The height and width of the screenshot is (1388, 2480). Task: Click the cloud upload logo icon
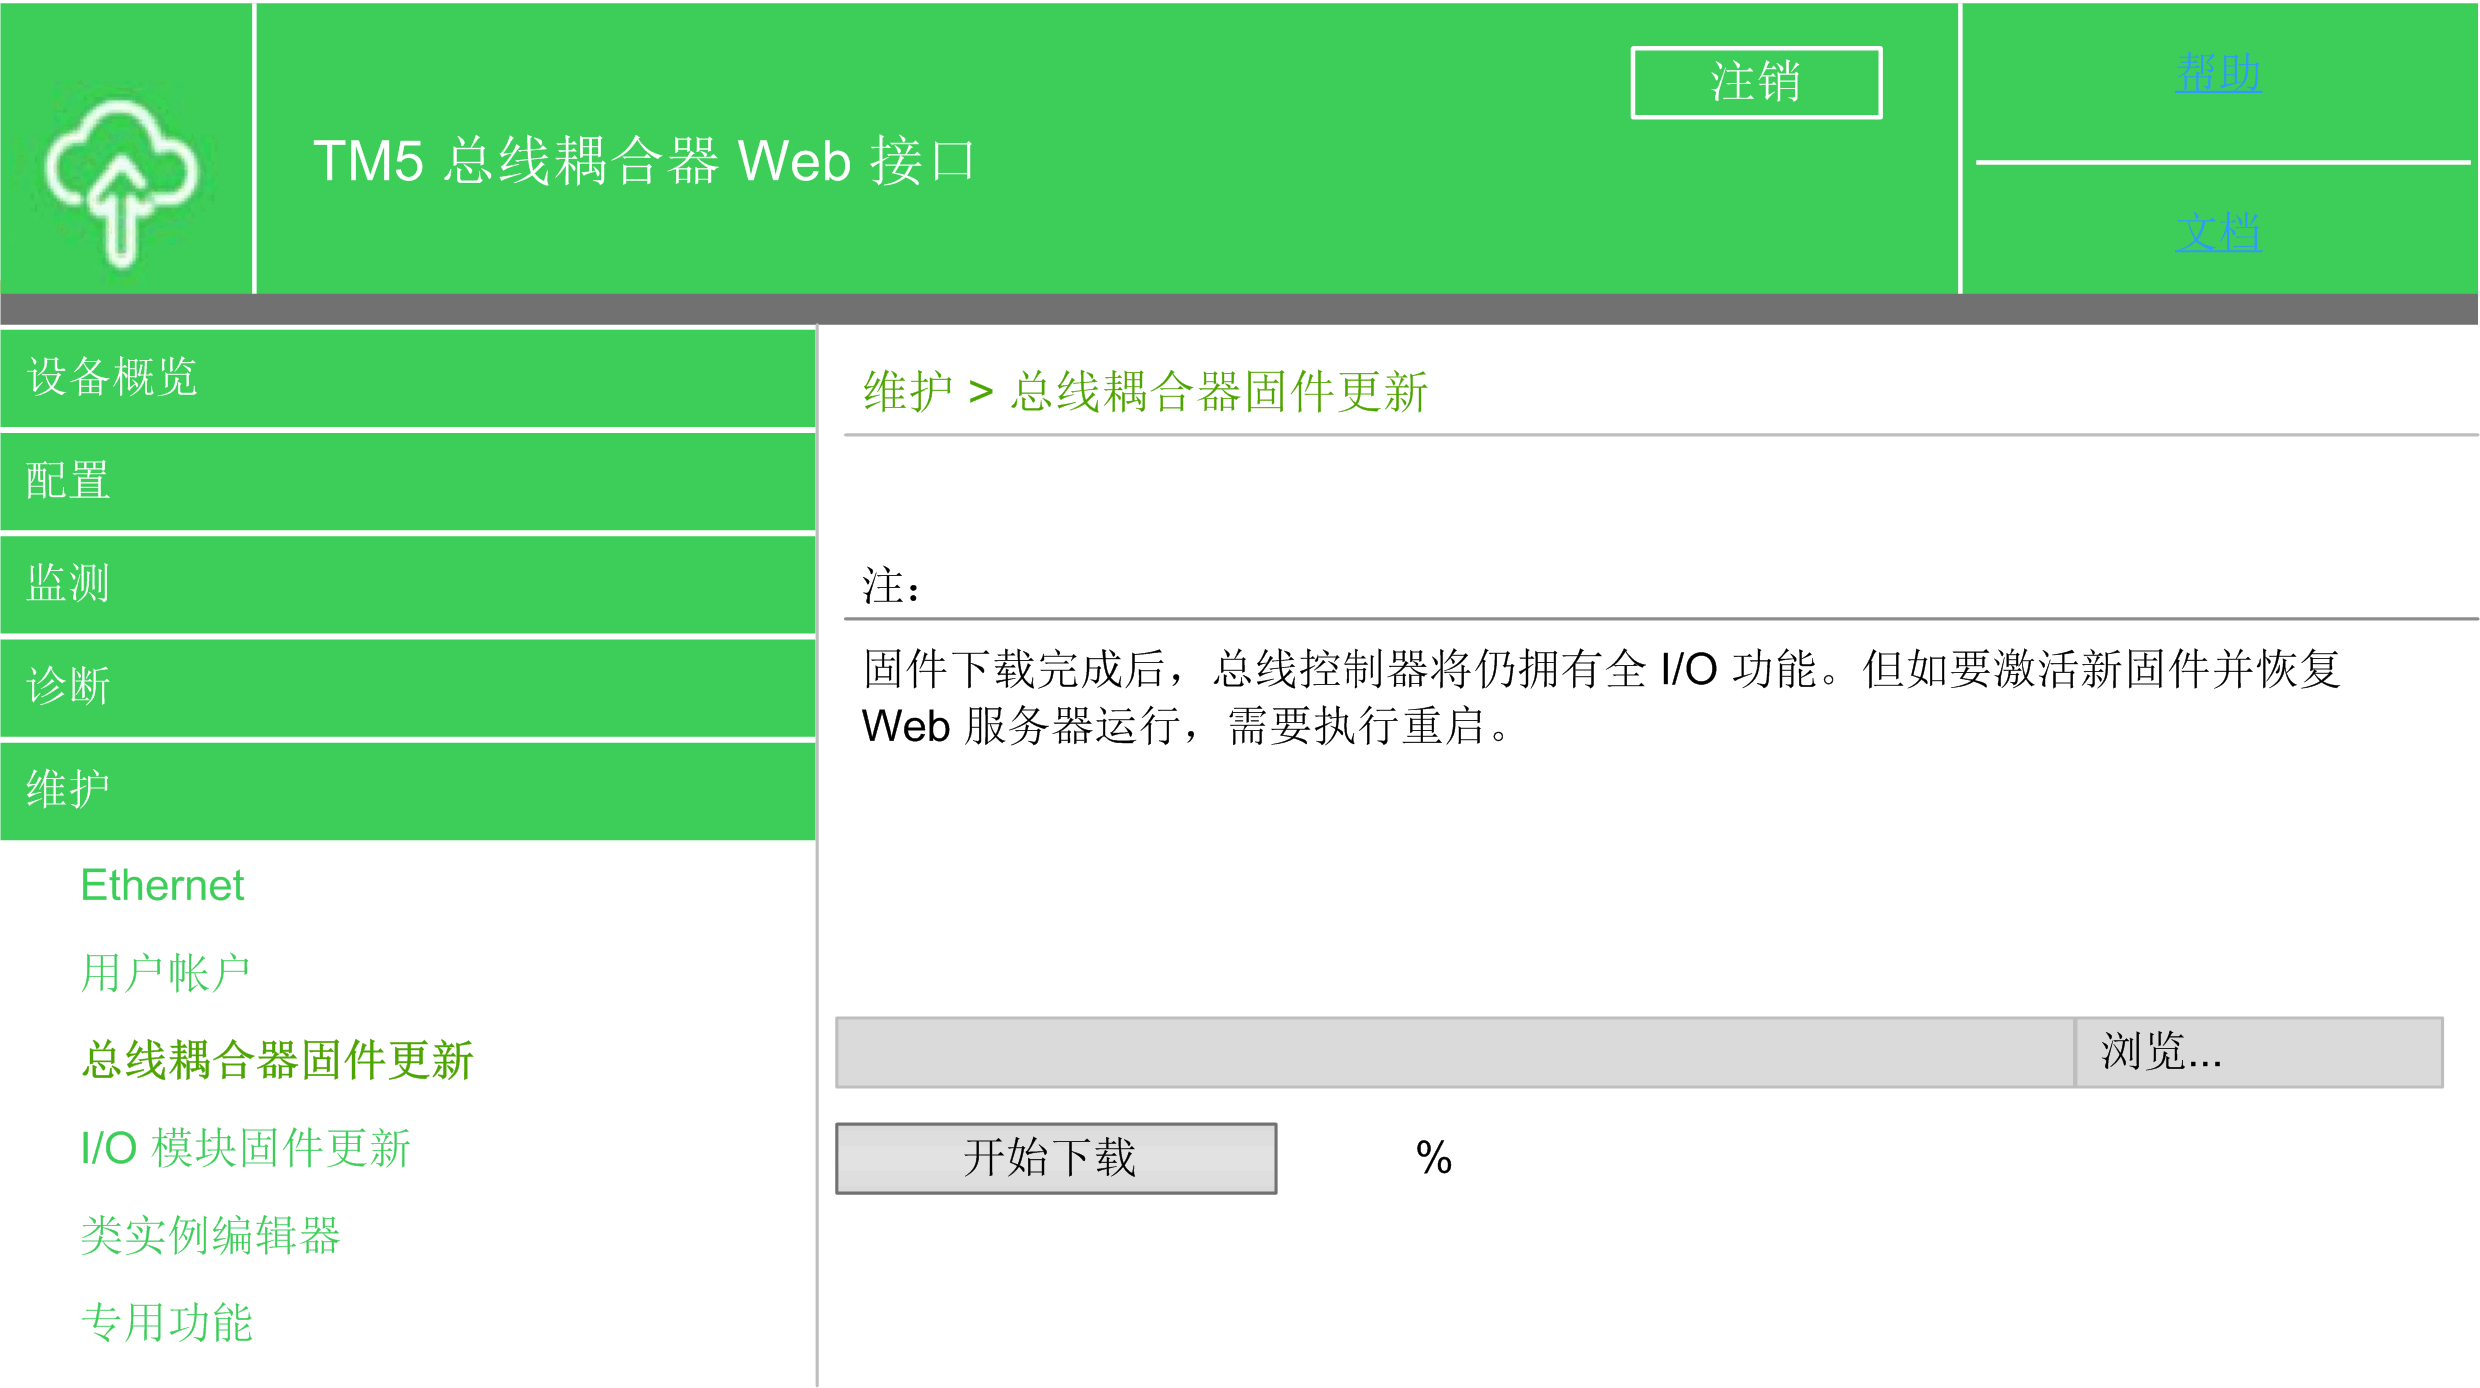[122, 183]
